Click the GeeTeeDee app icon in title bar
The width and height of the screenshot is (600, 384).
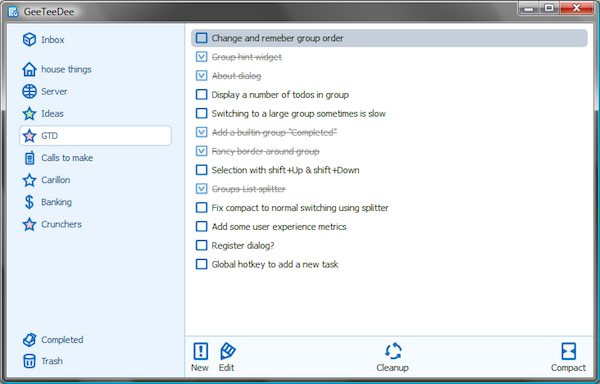tap(13, 11)
